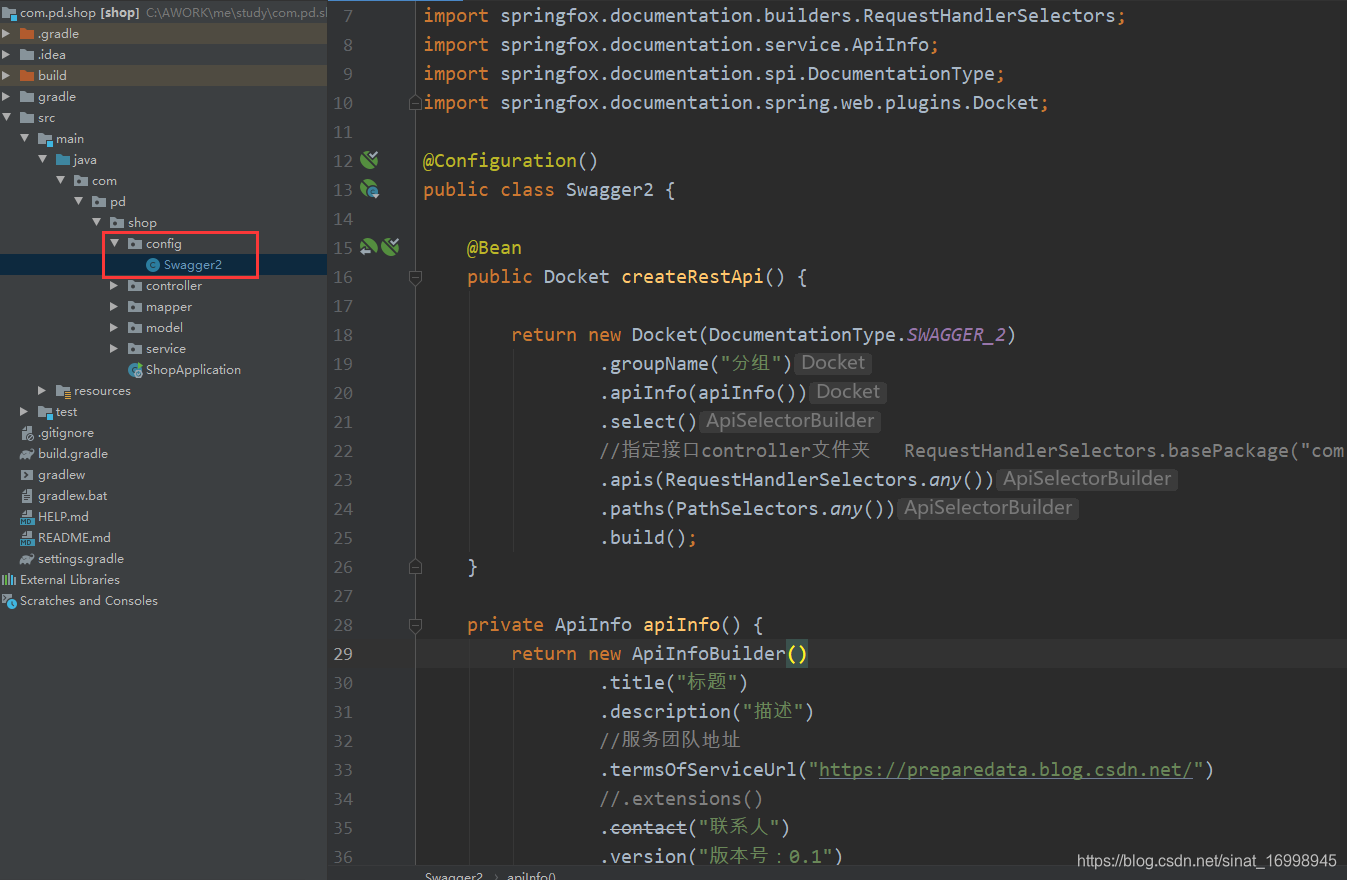The height and width of the screenshot is (880, 1347).
Task: Collapse the config package arrow
Action: point(115,244)
